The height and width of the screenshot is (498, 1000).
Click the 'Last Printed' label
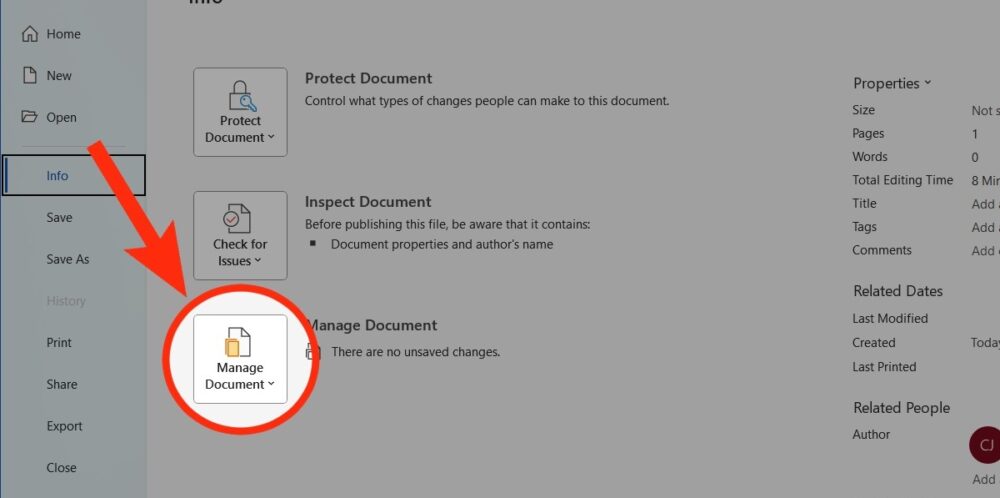pos(884,367)
